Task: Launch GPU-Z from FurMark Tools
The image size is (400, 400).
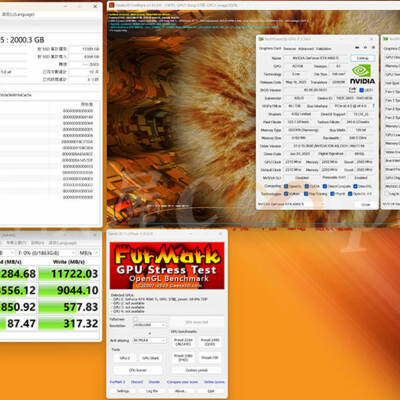Action: click(x=124, y=358)
